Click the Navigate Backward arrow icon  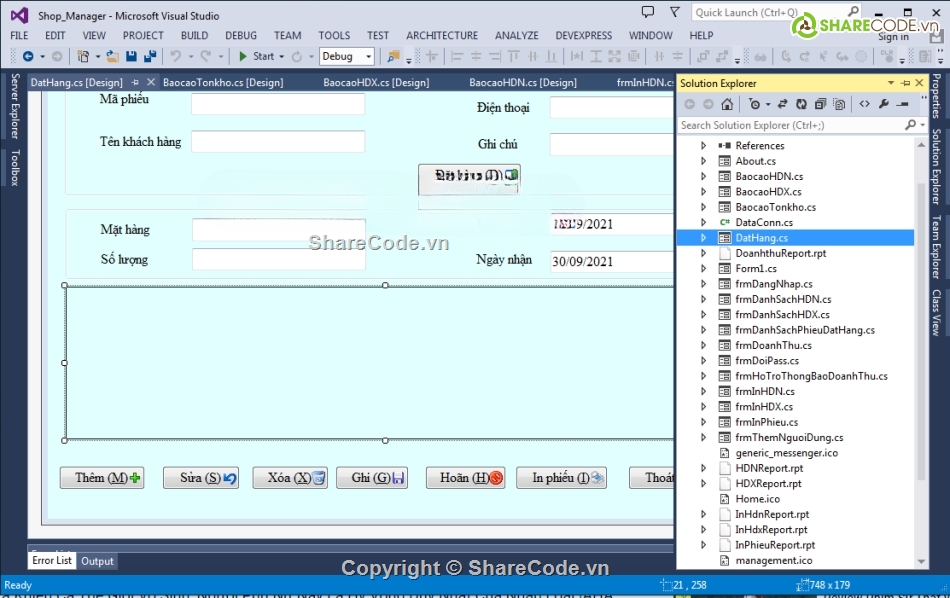pyautogui.click(x=28, y=56)
